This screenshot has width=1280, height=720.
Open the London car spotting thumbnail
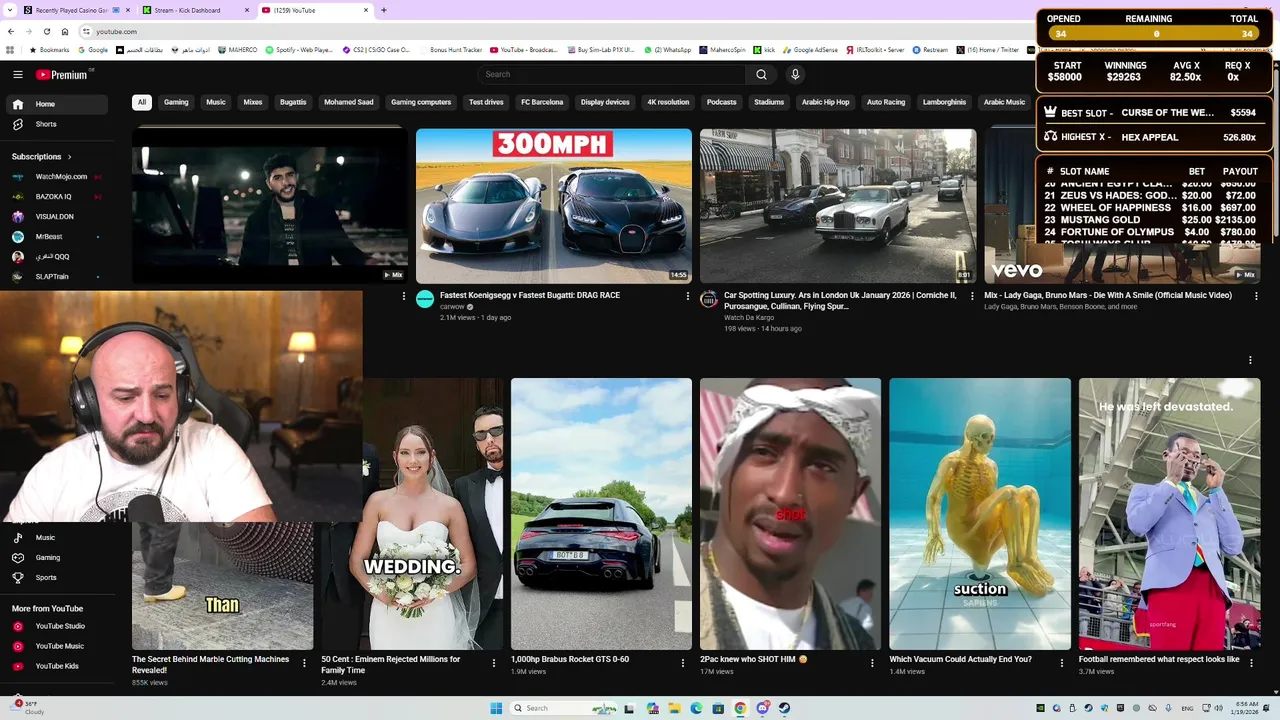click(838, 206)
